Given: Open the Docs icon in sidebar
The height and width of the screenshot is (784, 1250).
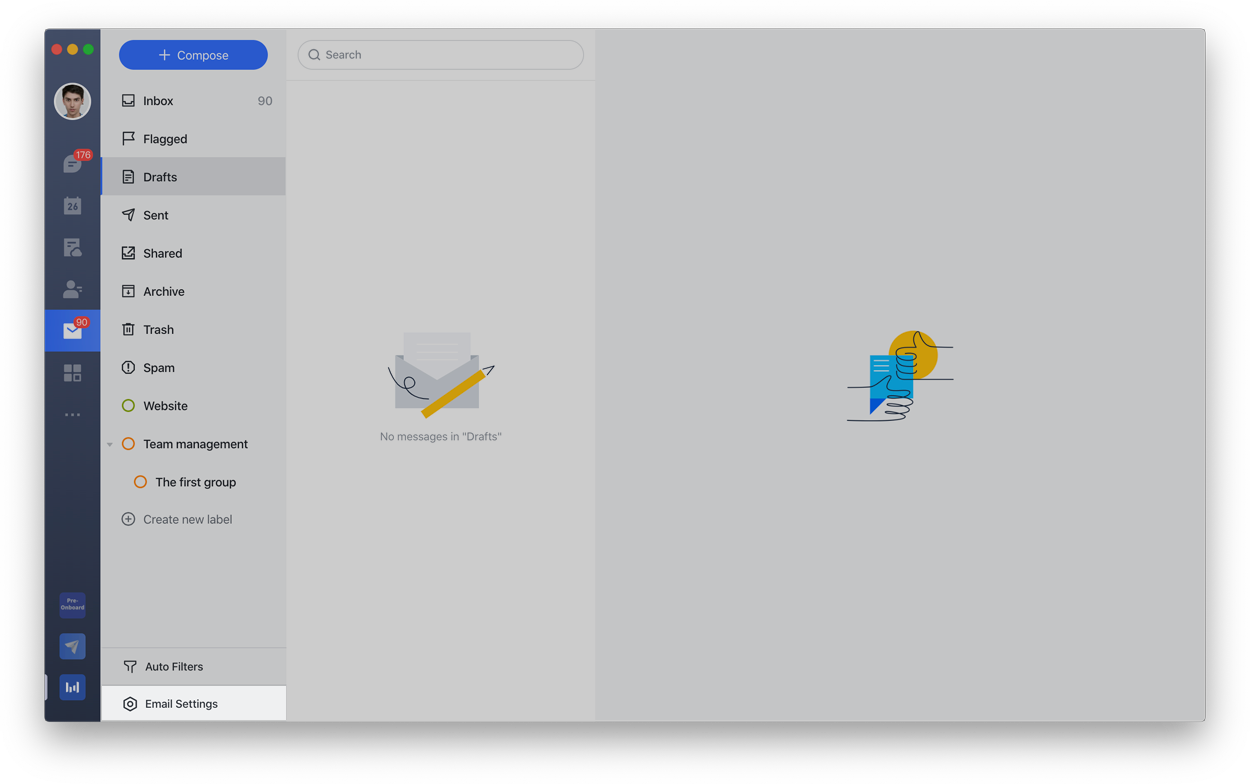Looking at the screenshot, I should point(72,247).
